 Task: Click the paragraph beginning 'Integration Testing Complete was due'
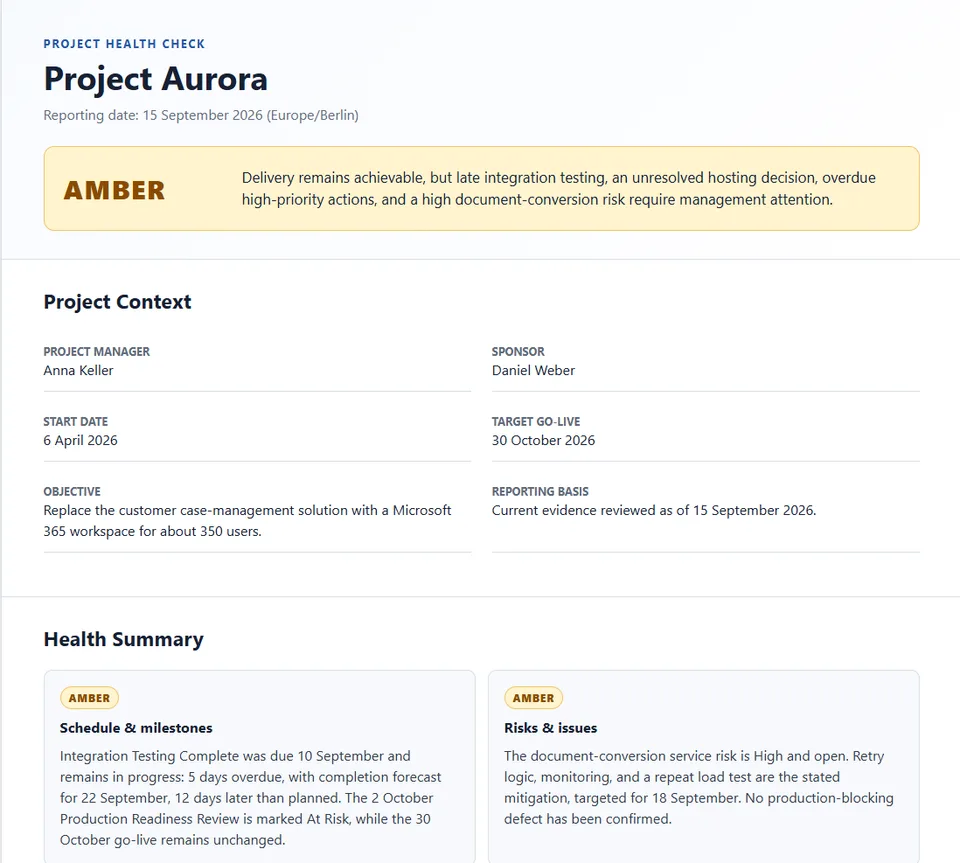click(251, 798)
